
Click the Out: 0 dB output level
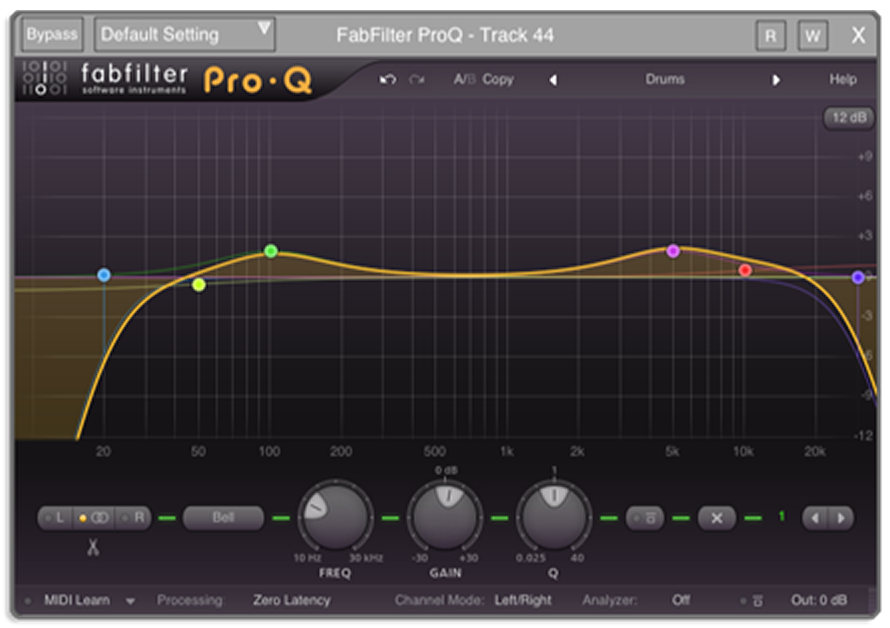point(819,600)
